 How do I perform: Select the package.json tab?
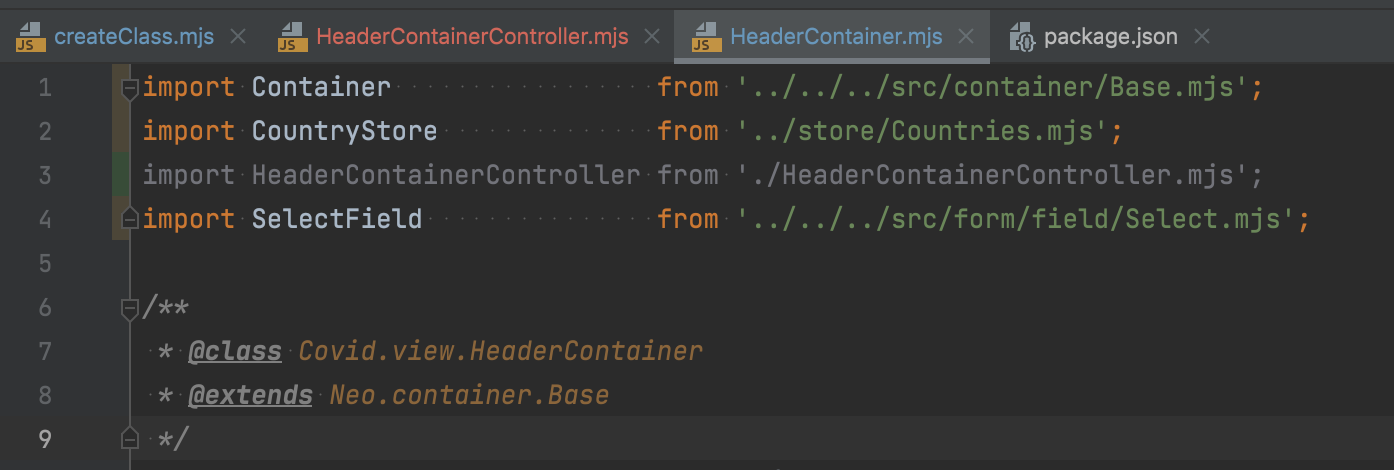1110,37
